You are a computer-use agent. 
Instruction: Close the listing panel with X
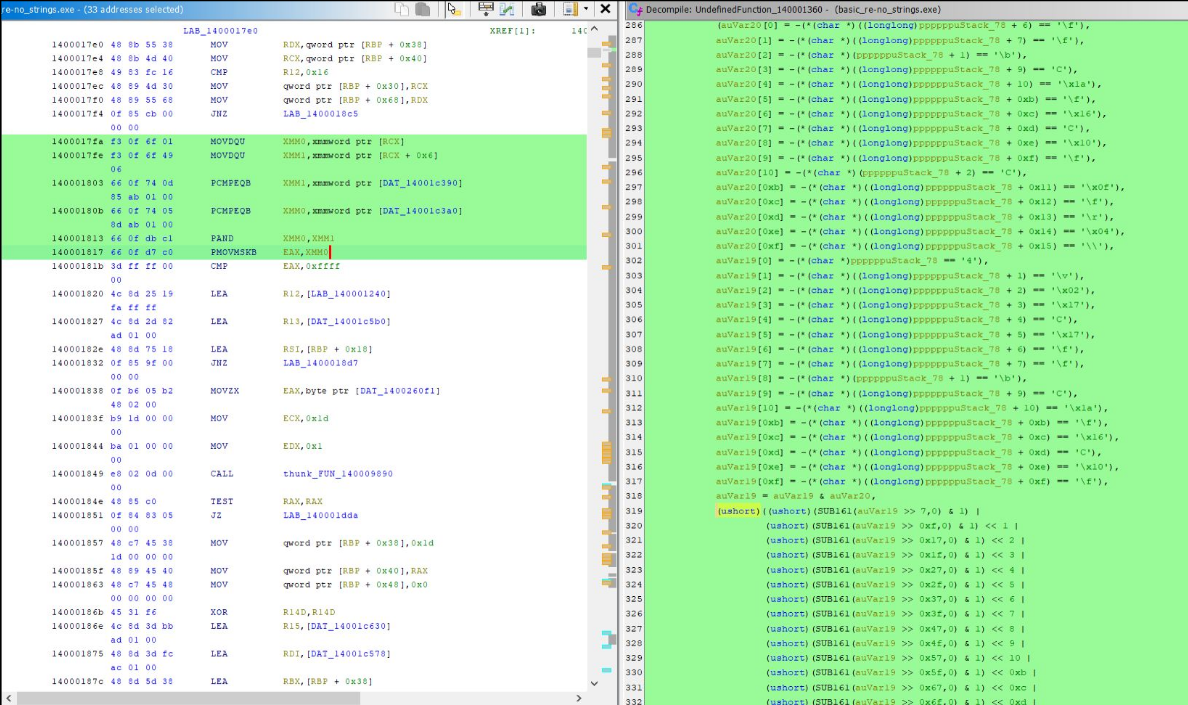coord(605,9)
